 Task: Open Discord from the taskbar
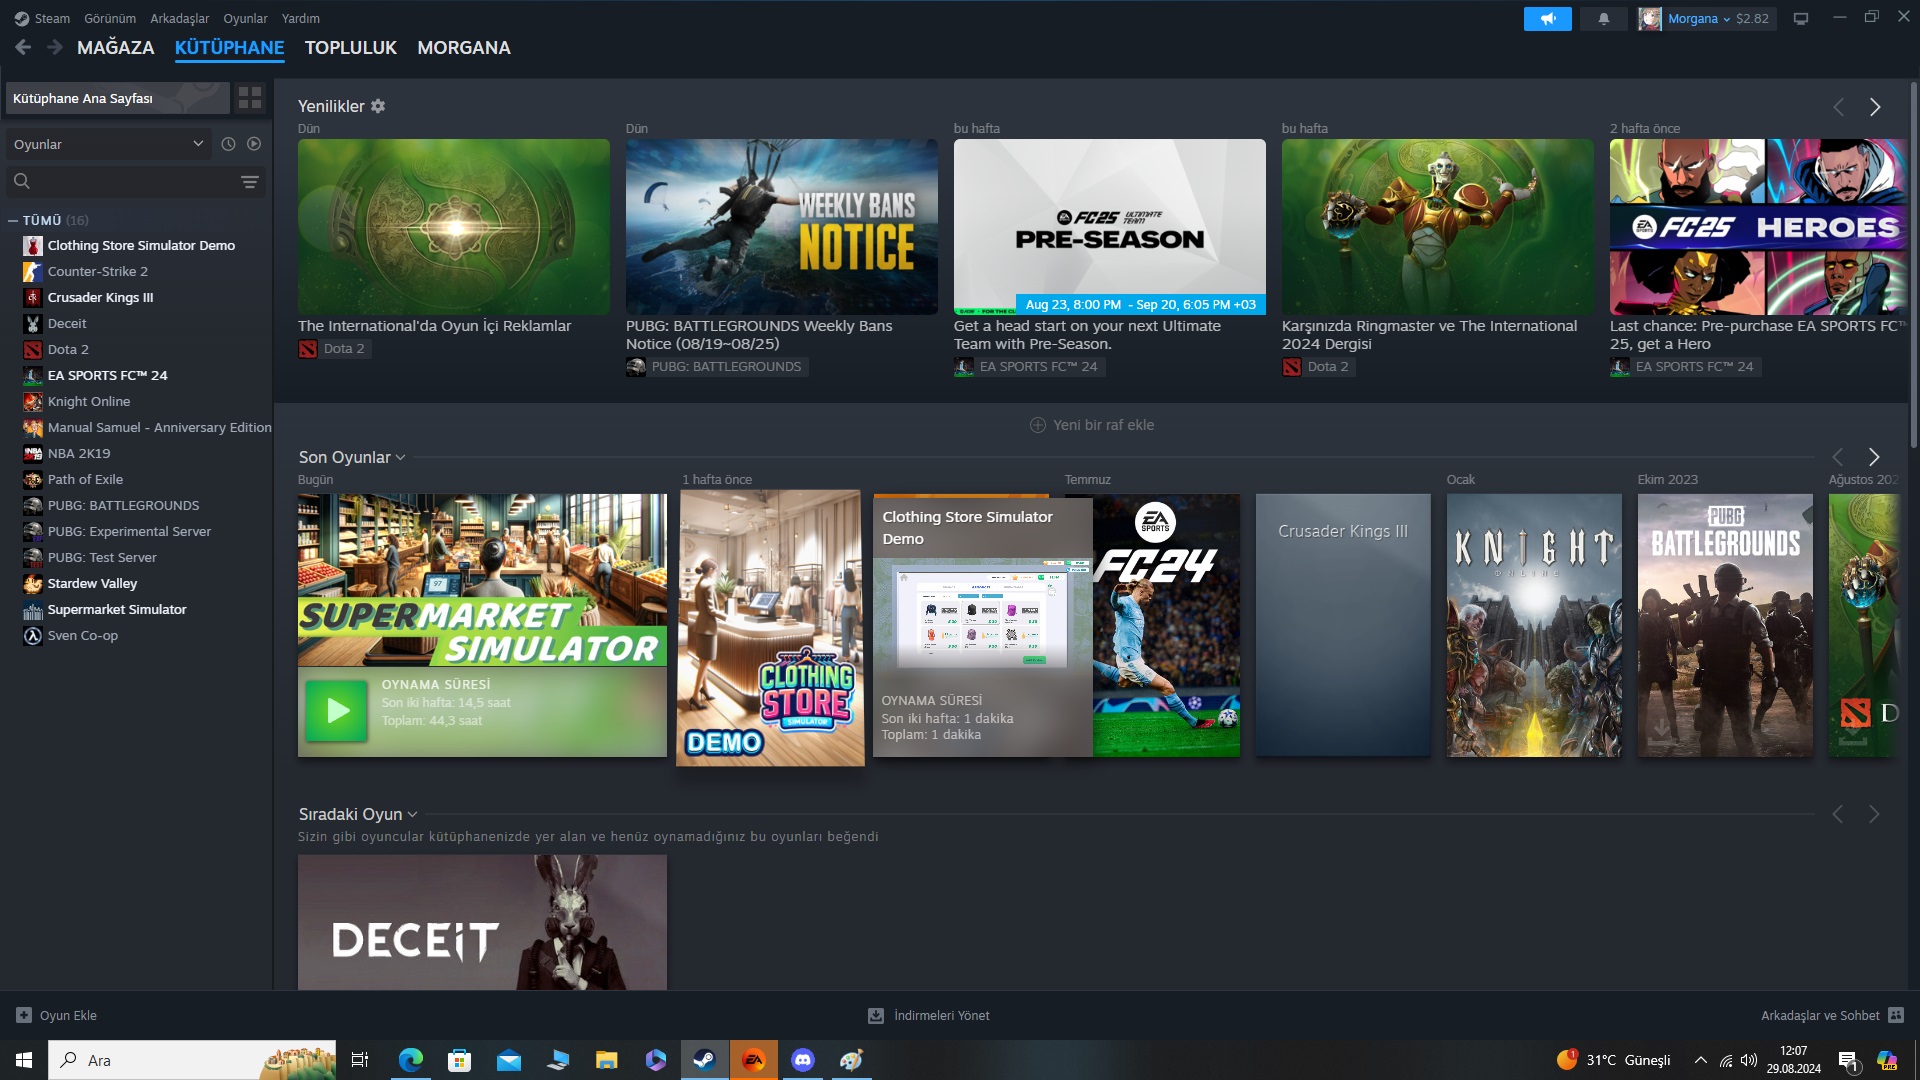802,1060
